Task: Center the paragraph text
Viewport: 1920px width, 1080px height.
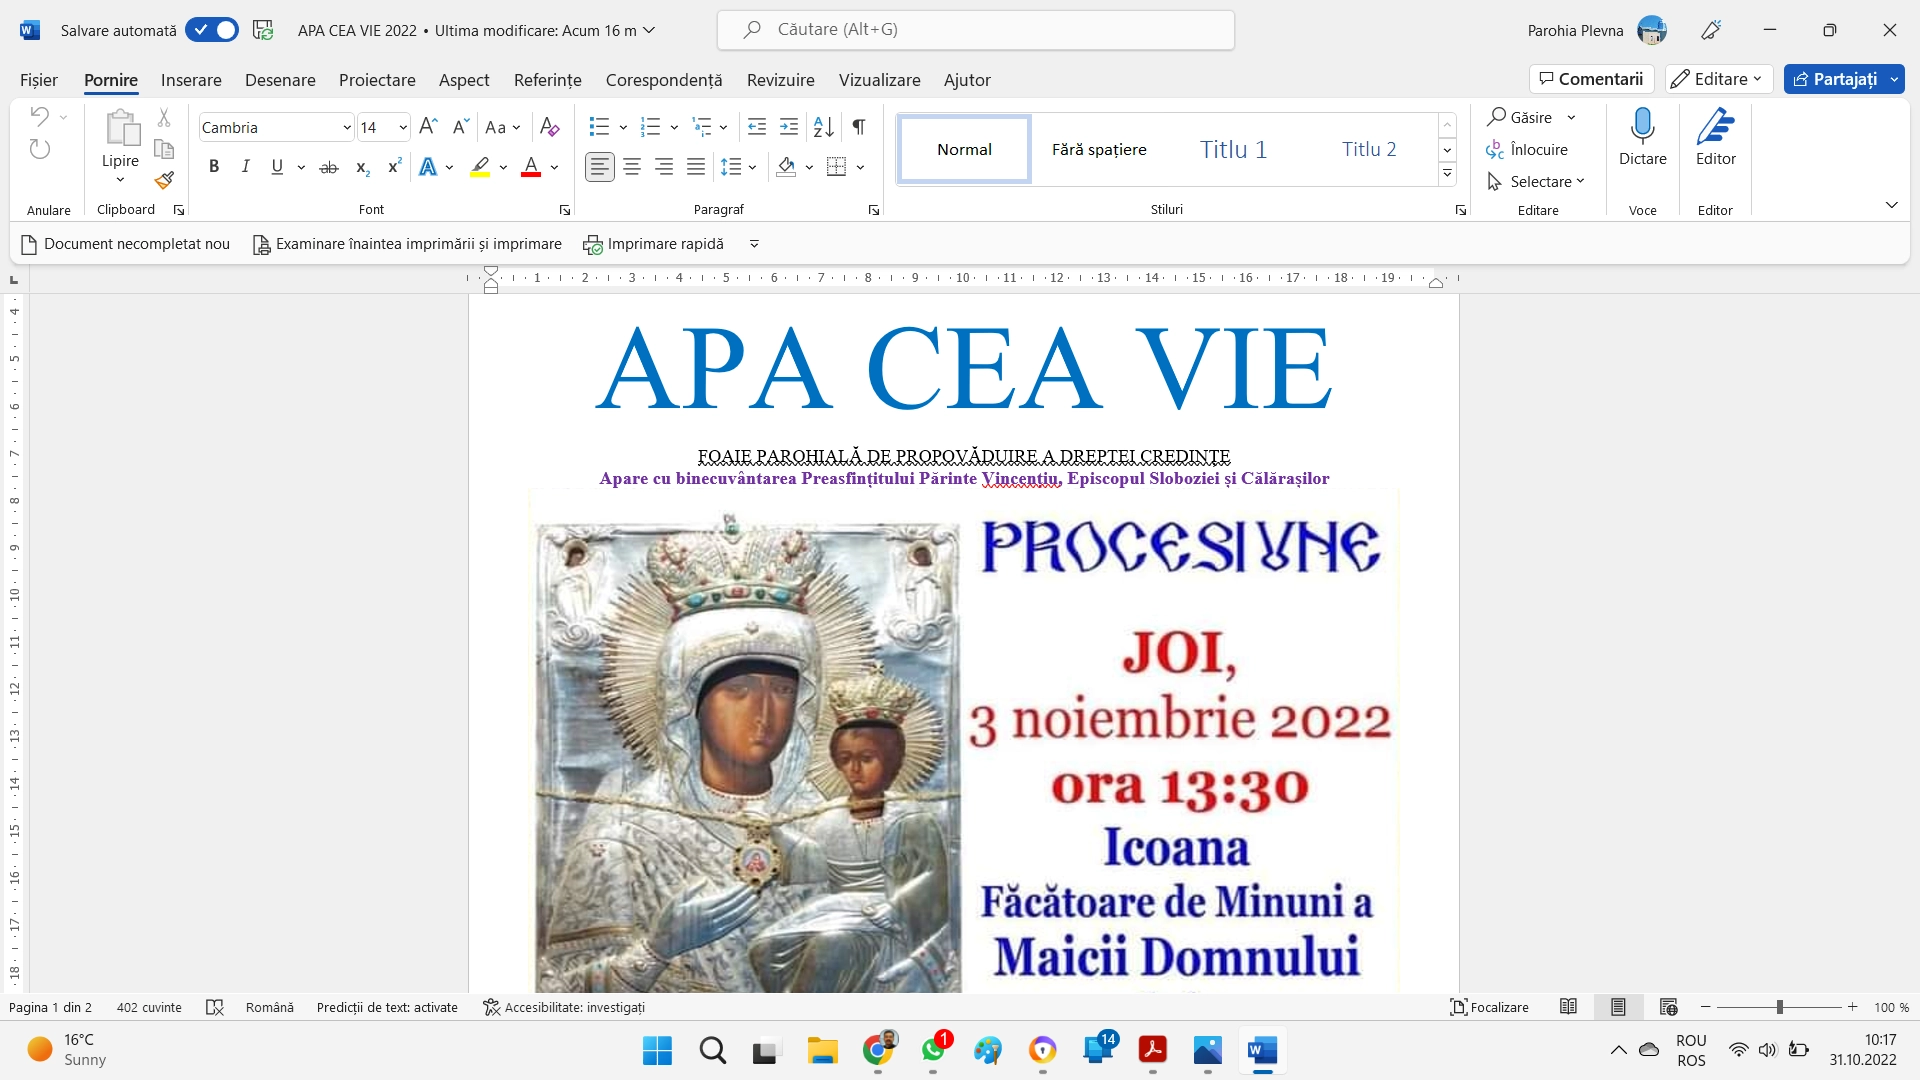Action: (632, 167)
